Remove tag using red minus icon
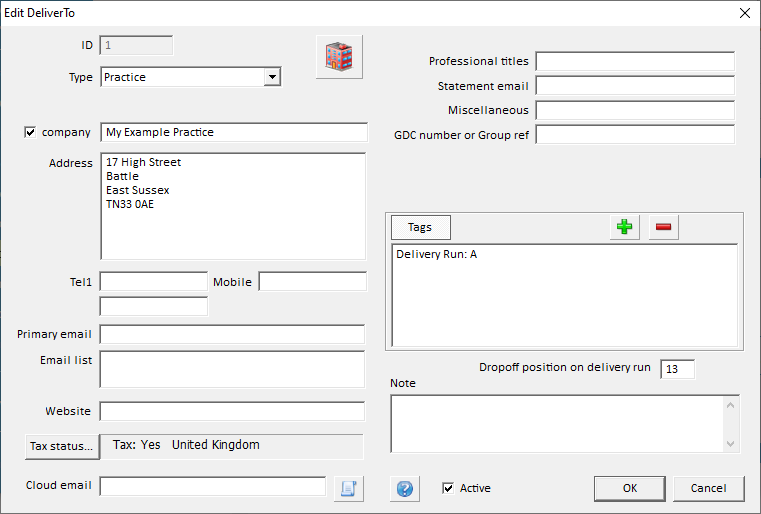 click(663, 227)
